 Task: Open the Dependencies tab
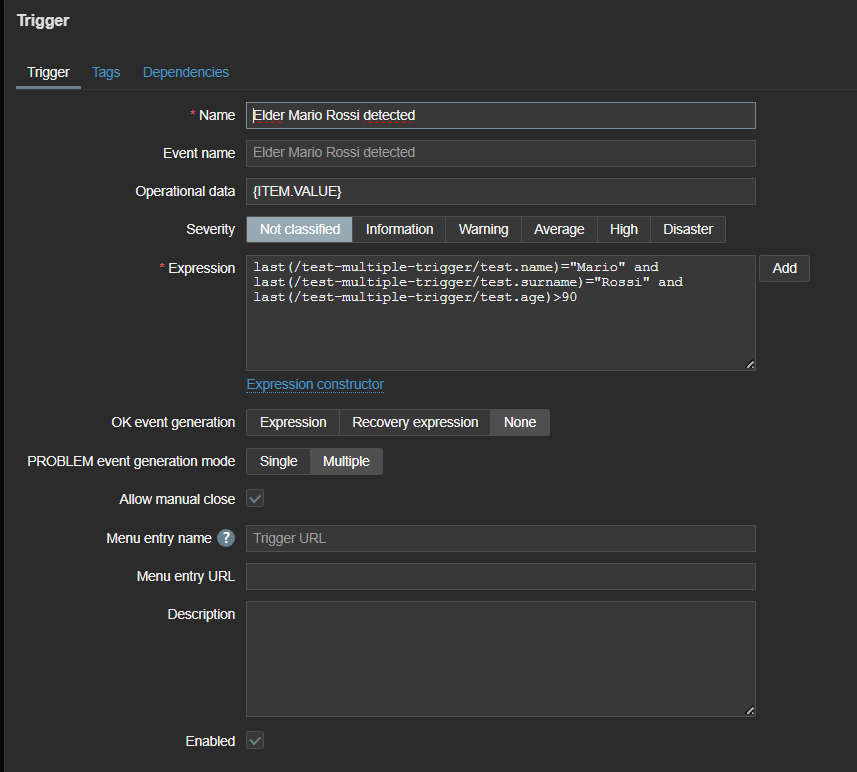click(x=186, y=72)
